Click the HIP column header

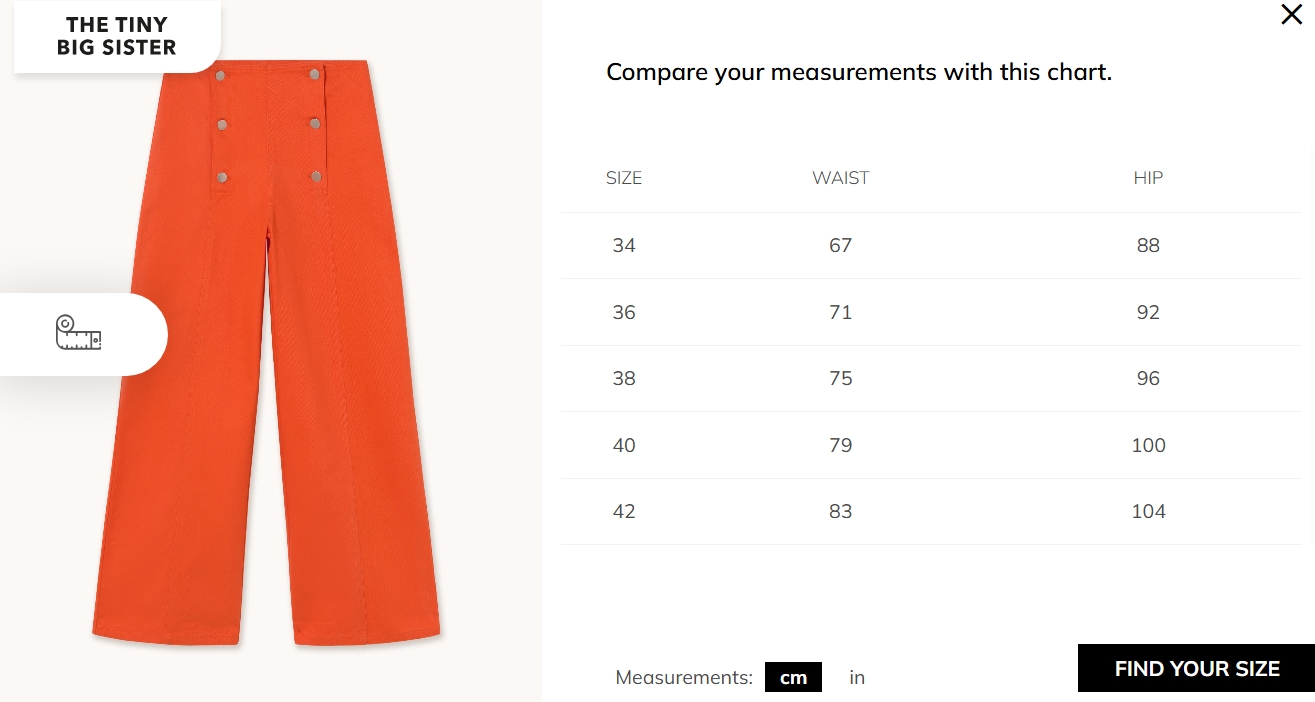(1148, 178)
